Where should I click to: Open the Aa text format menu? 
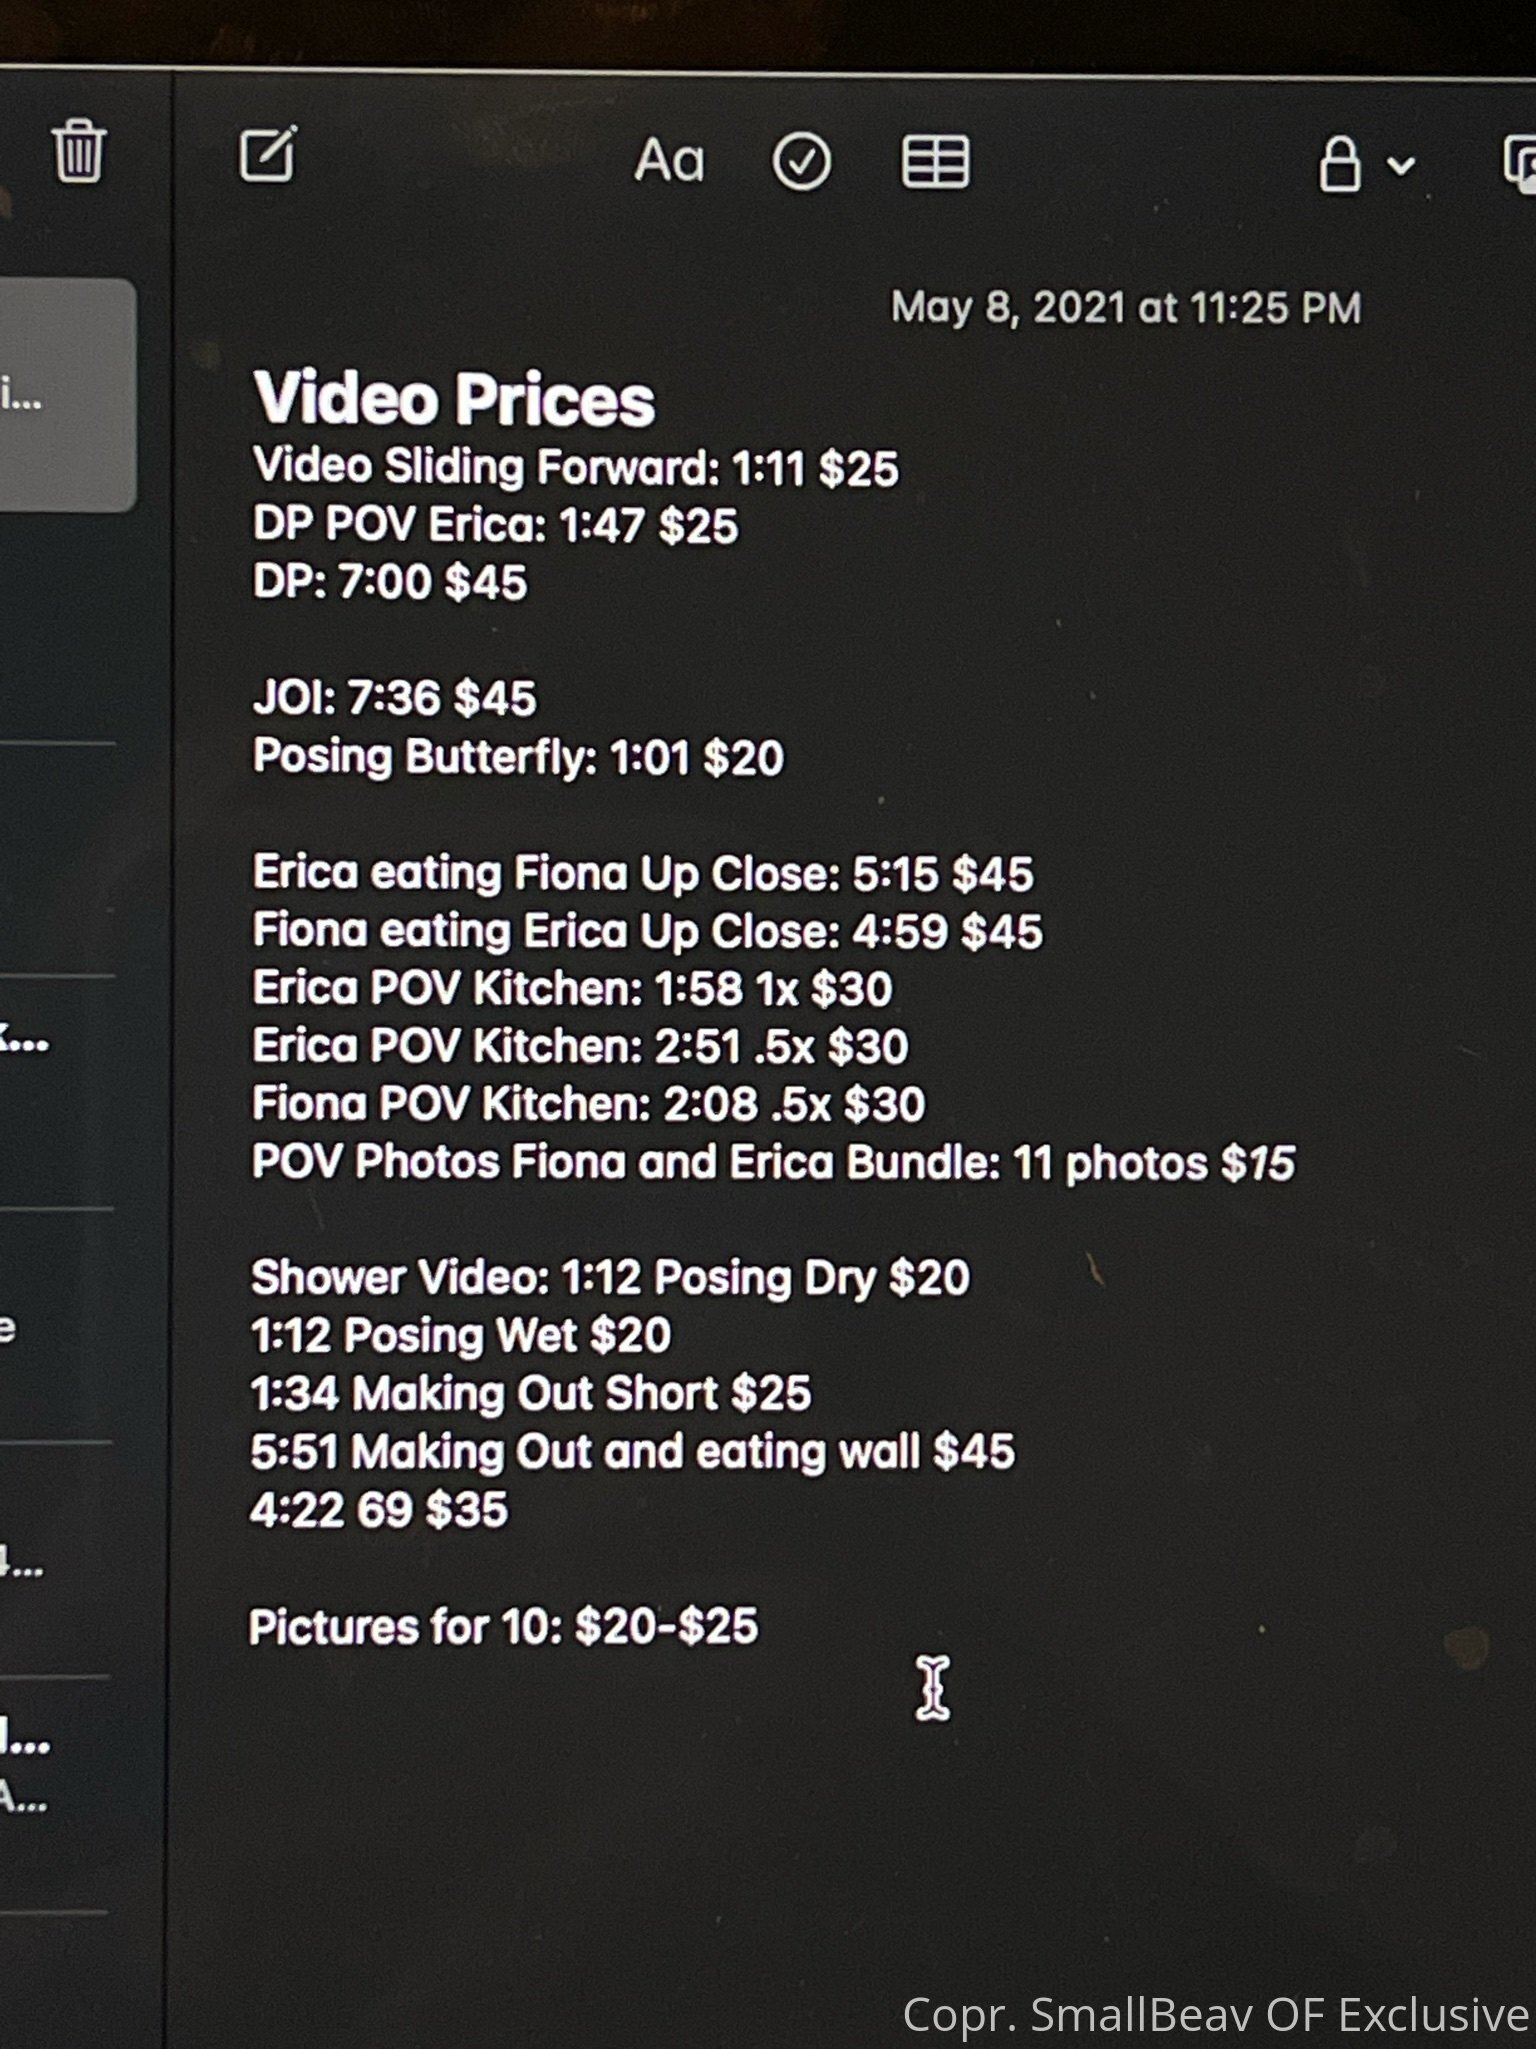point(669,161)
